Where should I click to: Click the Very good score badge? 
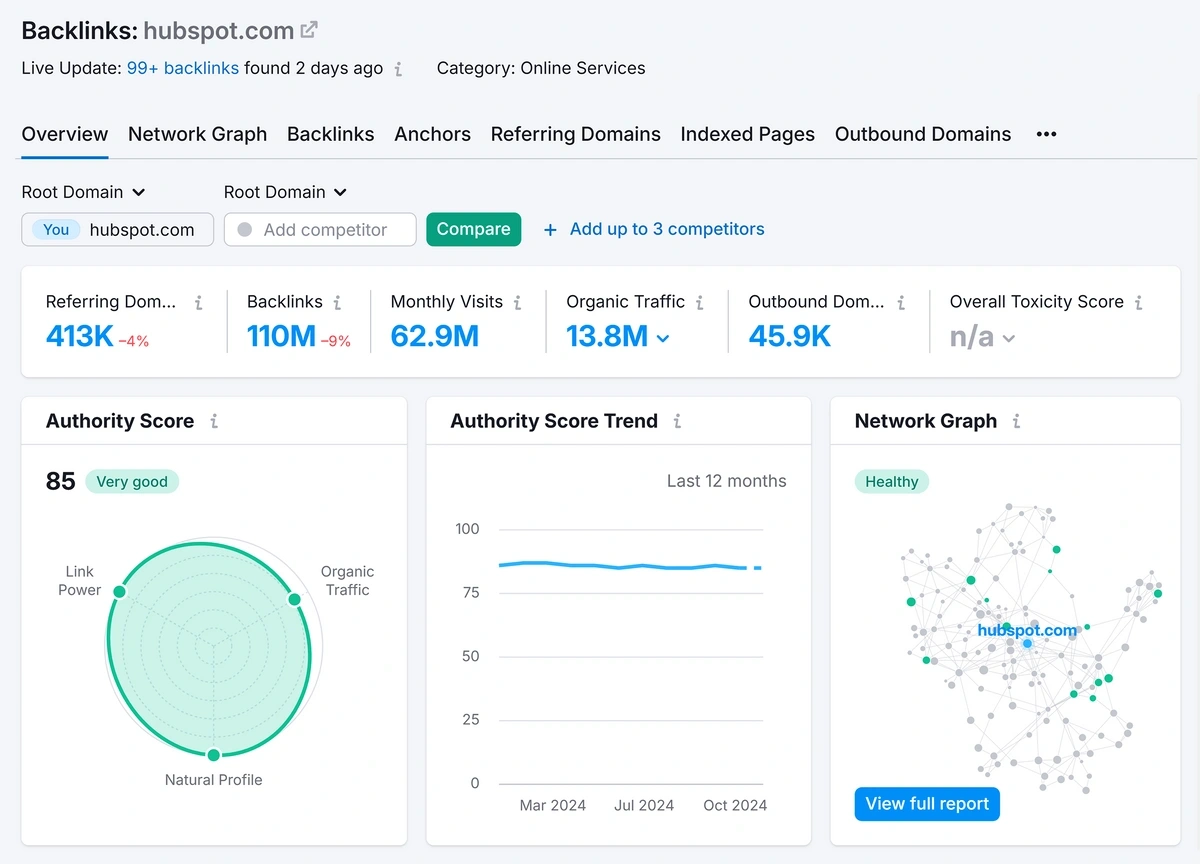click(132, 482)
